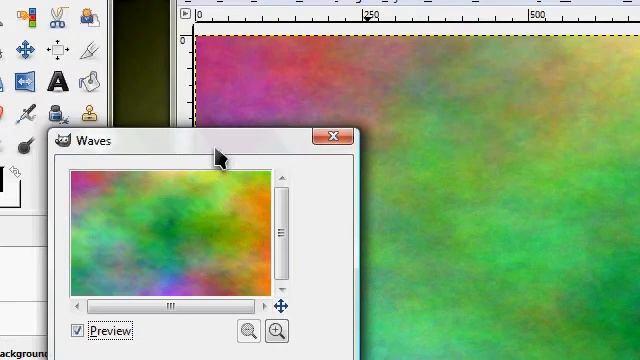
Task: Click the preview navigation cross icon
Action: (281, 306)
